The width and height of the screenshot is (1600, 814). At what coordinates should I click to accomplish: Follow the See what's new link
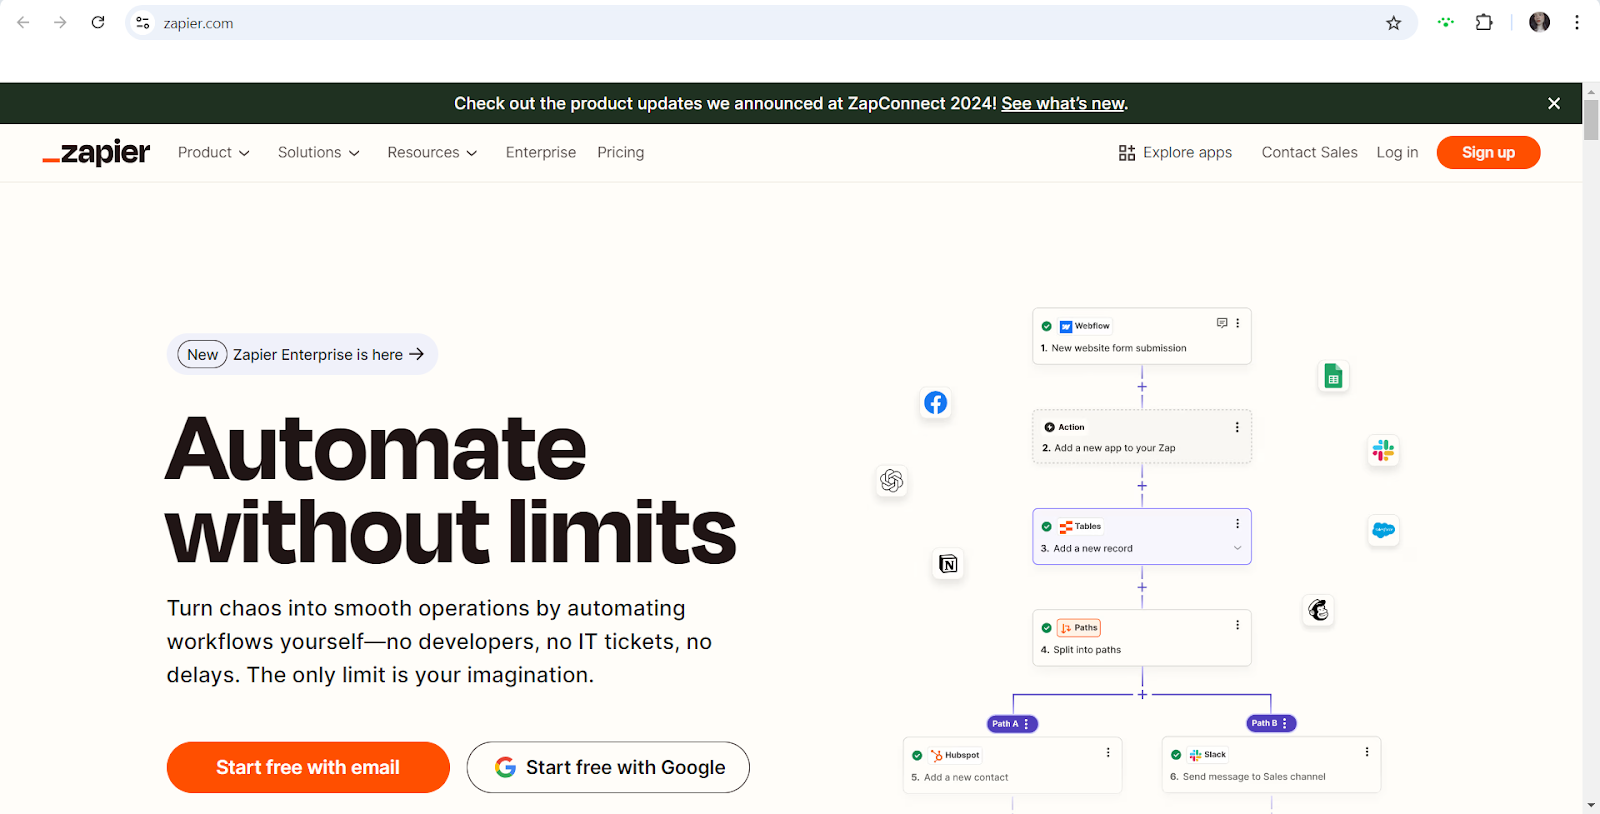[x=1063, y=103]
